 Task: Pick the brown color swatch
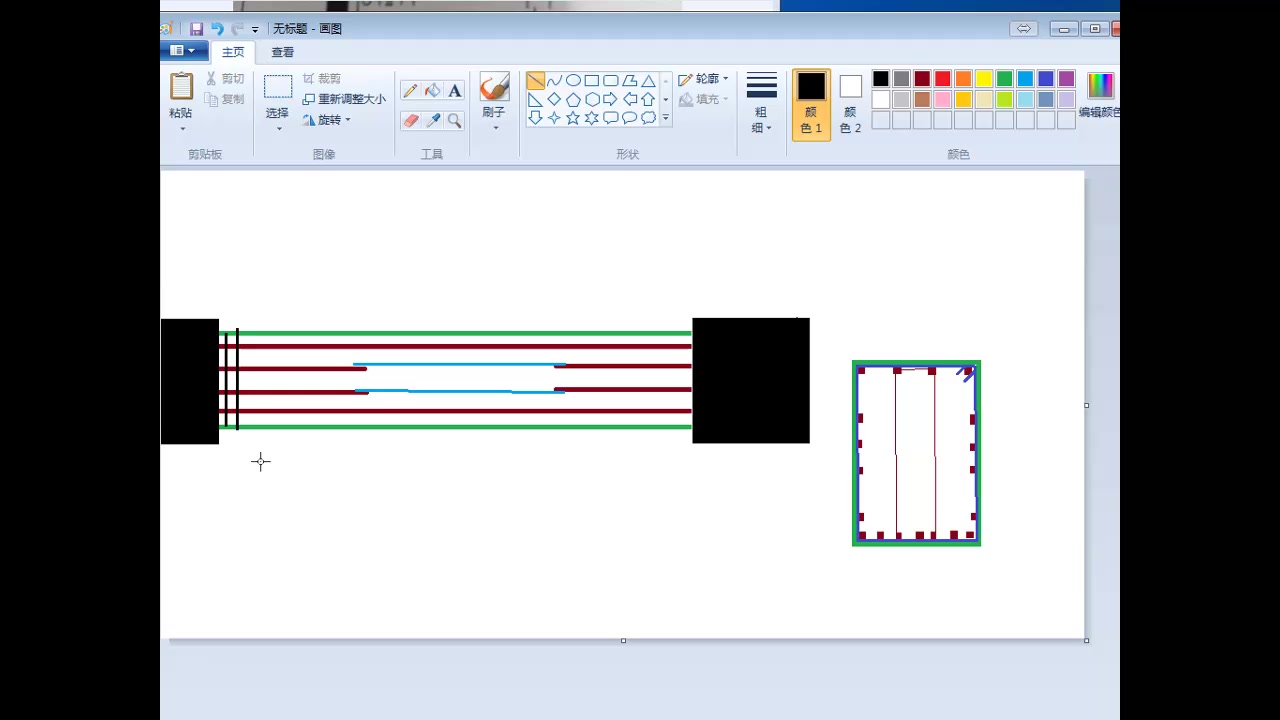pyautogui.click(x=922, y=100)
